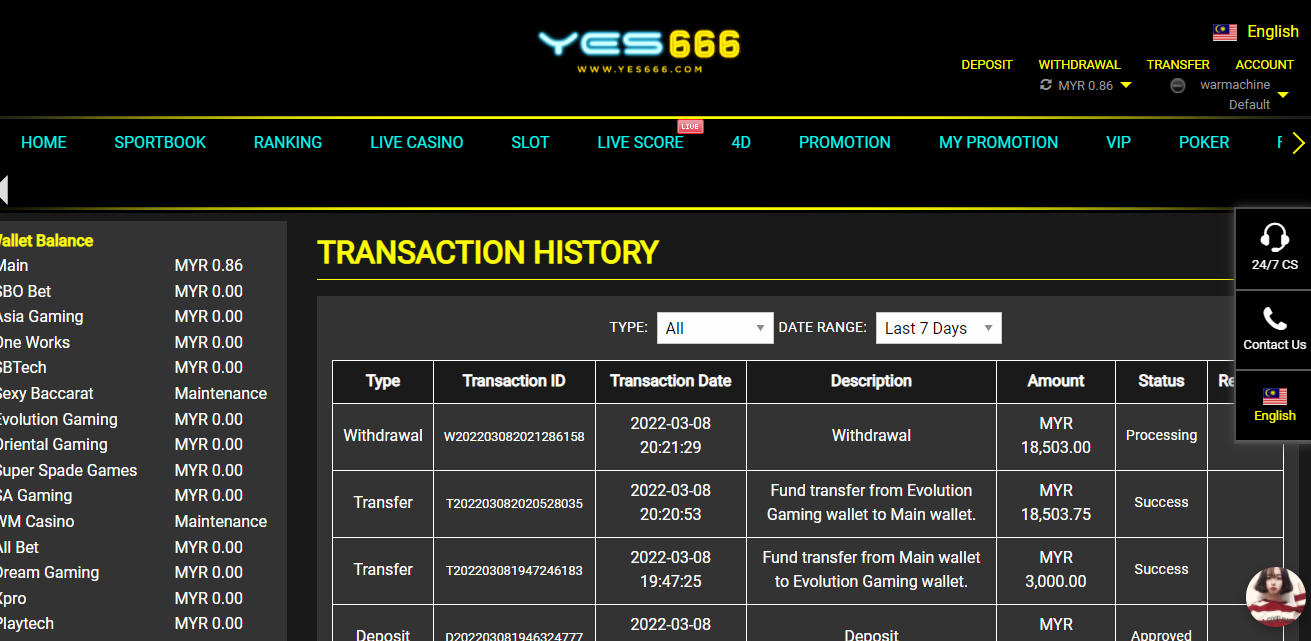Click the YES666 logo
This screenshot has width=1311, height=641.
pyautogui.click(x=639, y=48)
